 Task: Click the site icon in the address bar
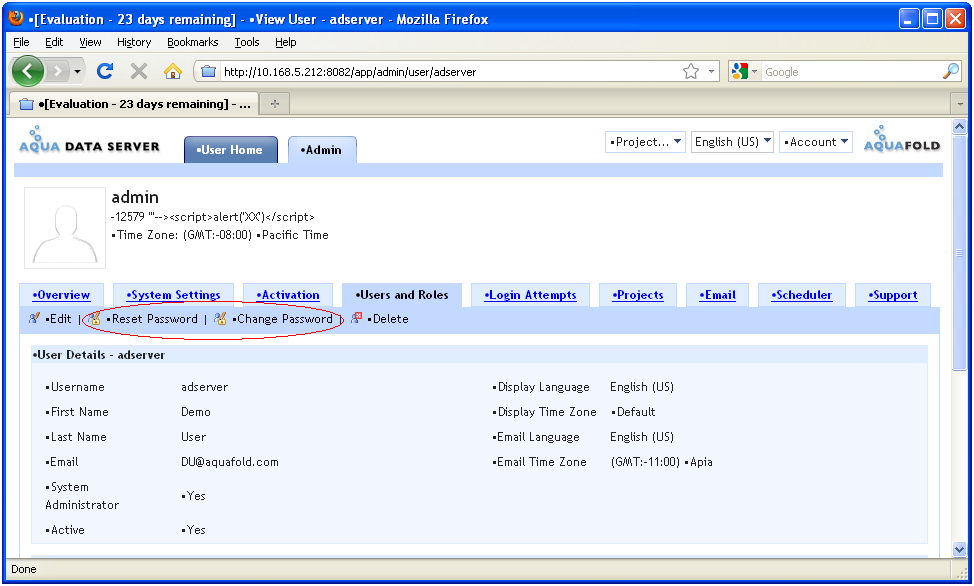pos(209,71)
